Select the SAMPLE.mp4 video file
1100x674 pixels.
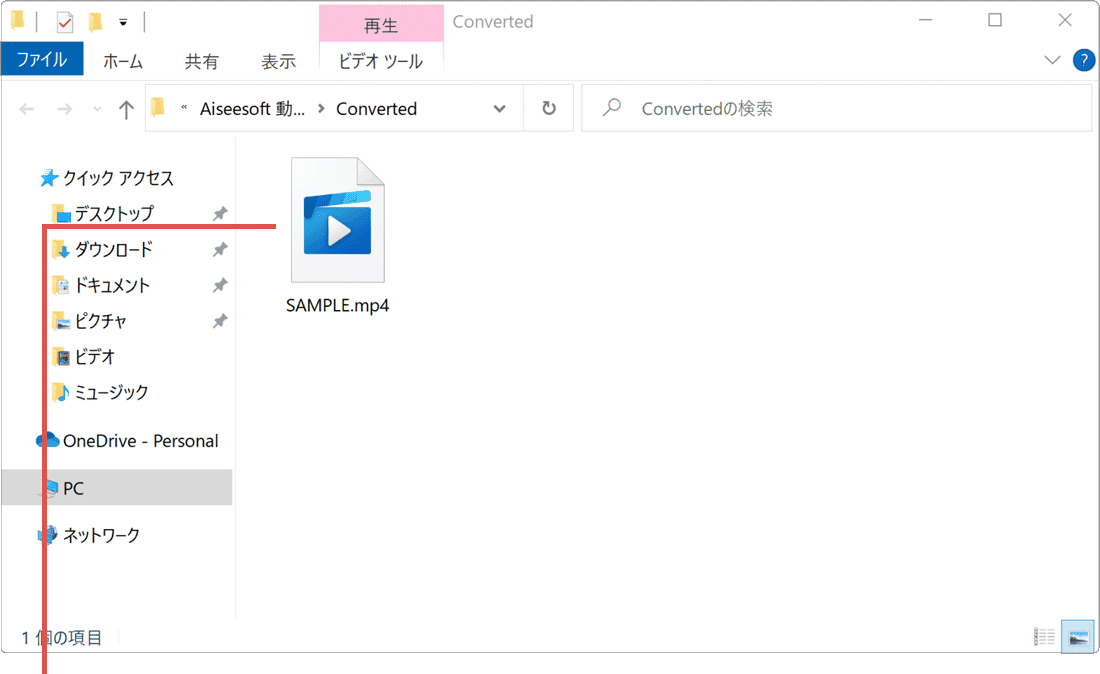point(338,218)
